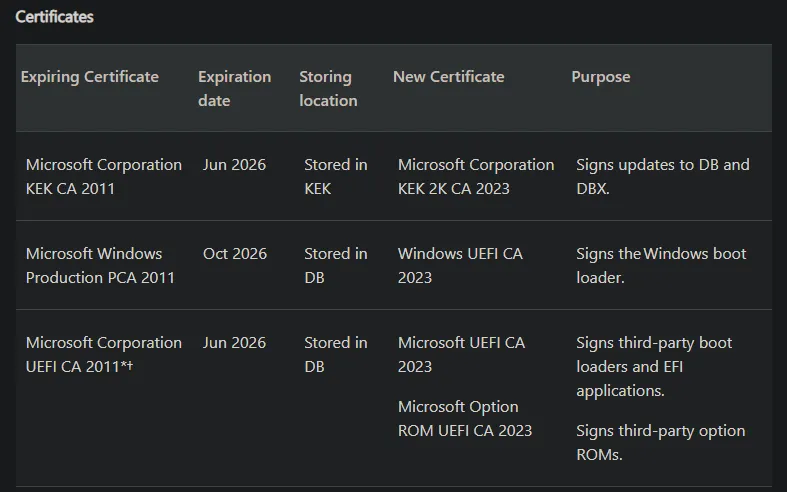
Task: Click Jun 2026 in the KEK CA 2011 row
Action: coord(234,165)
